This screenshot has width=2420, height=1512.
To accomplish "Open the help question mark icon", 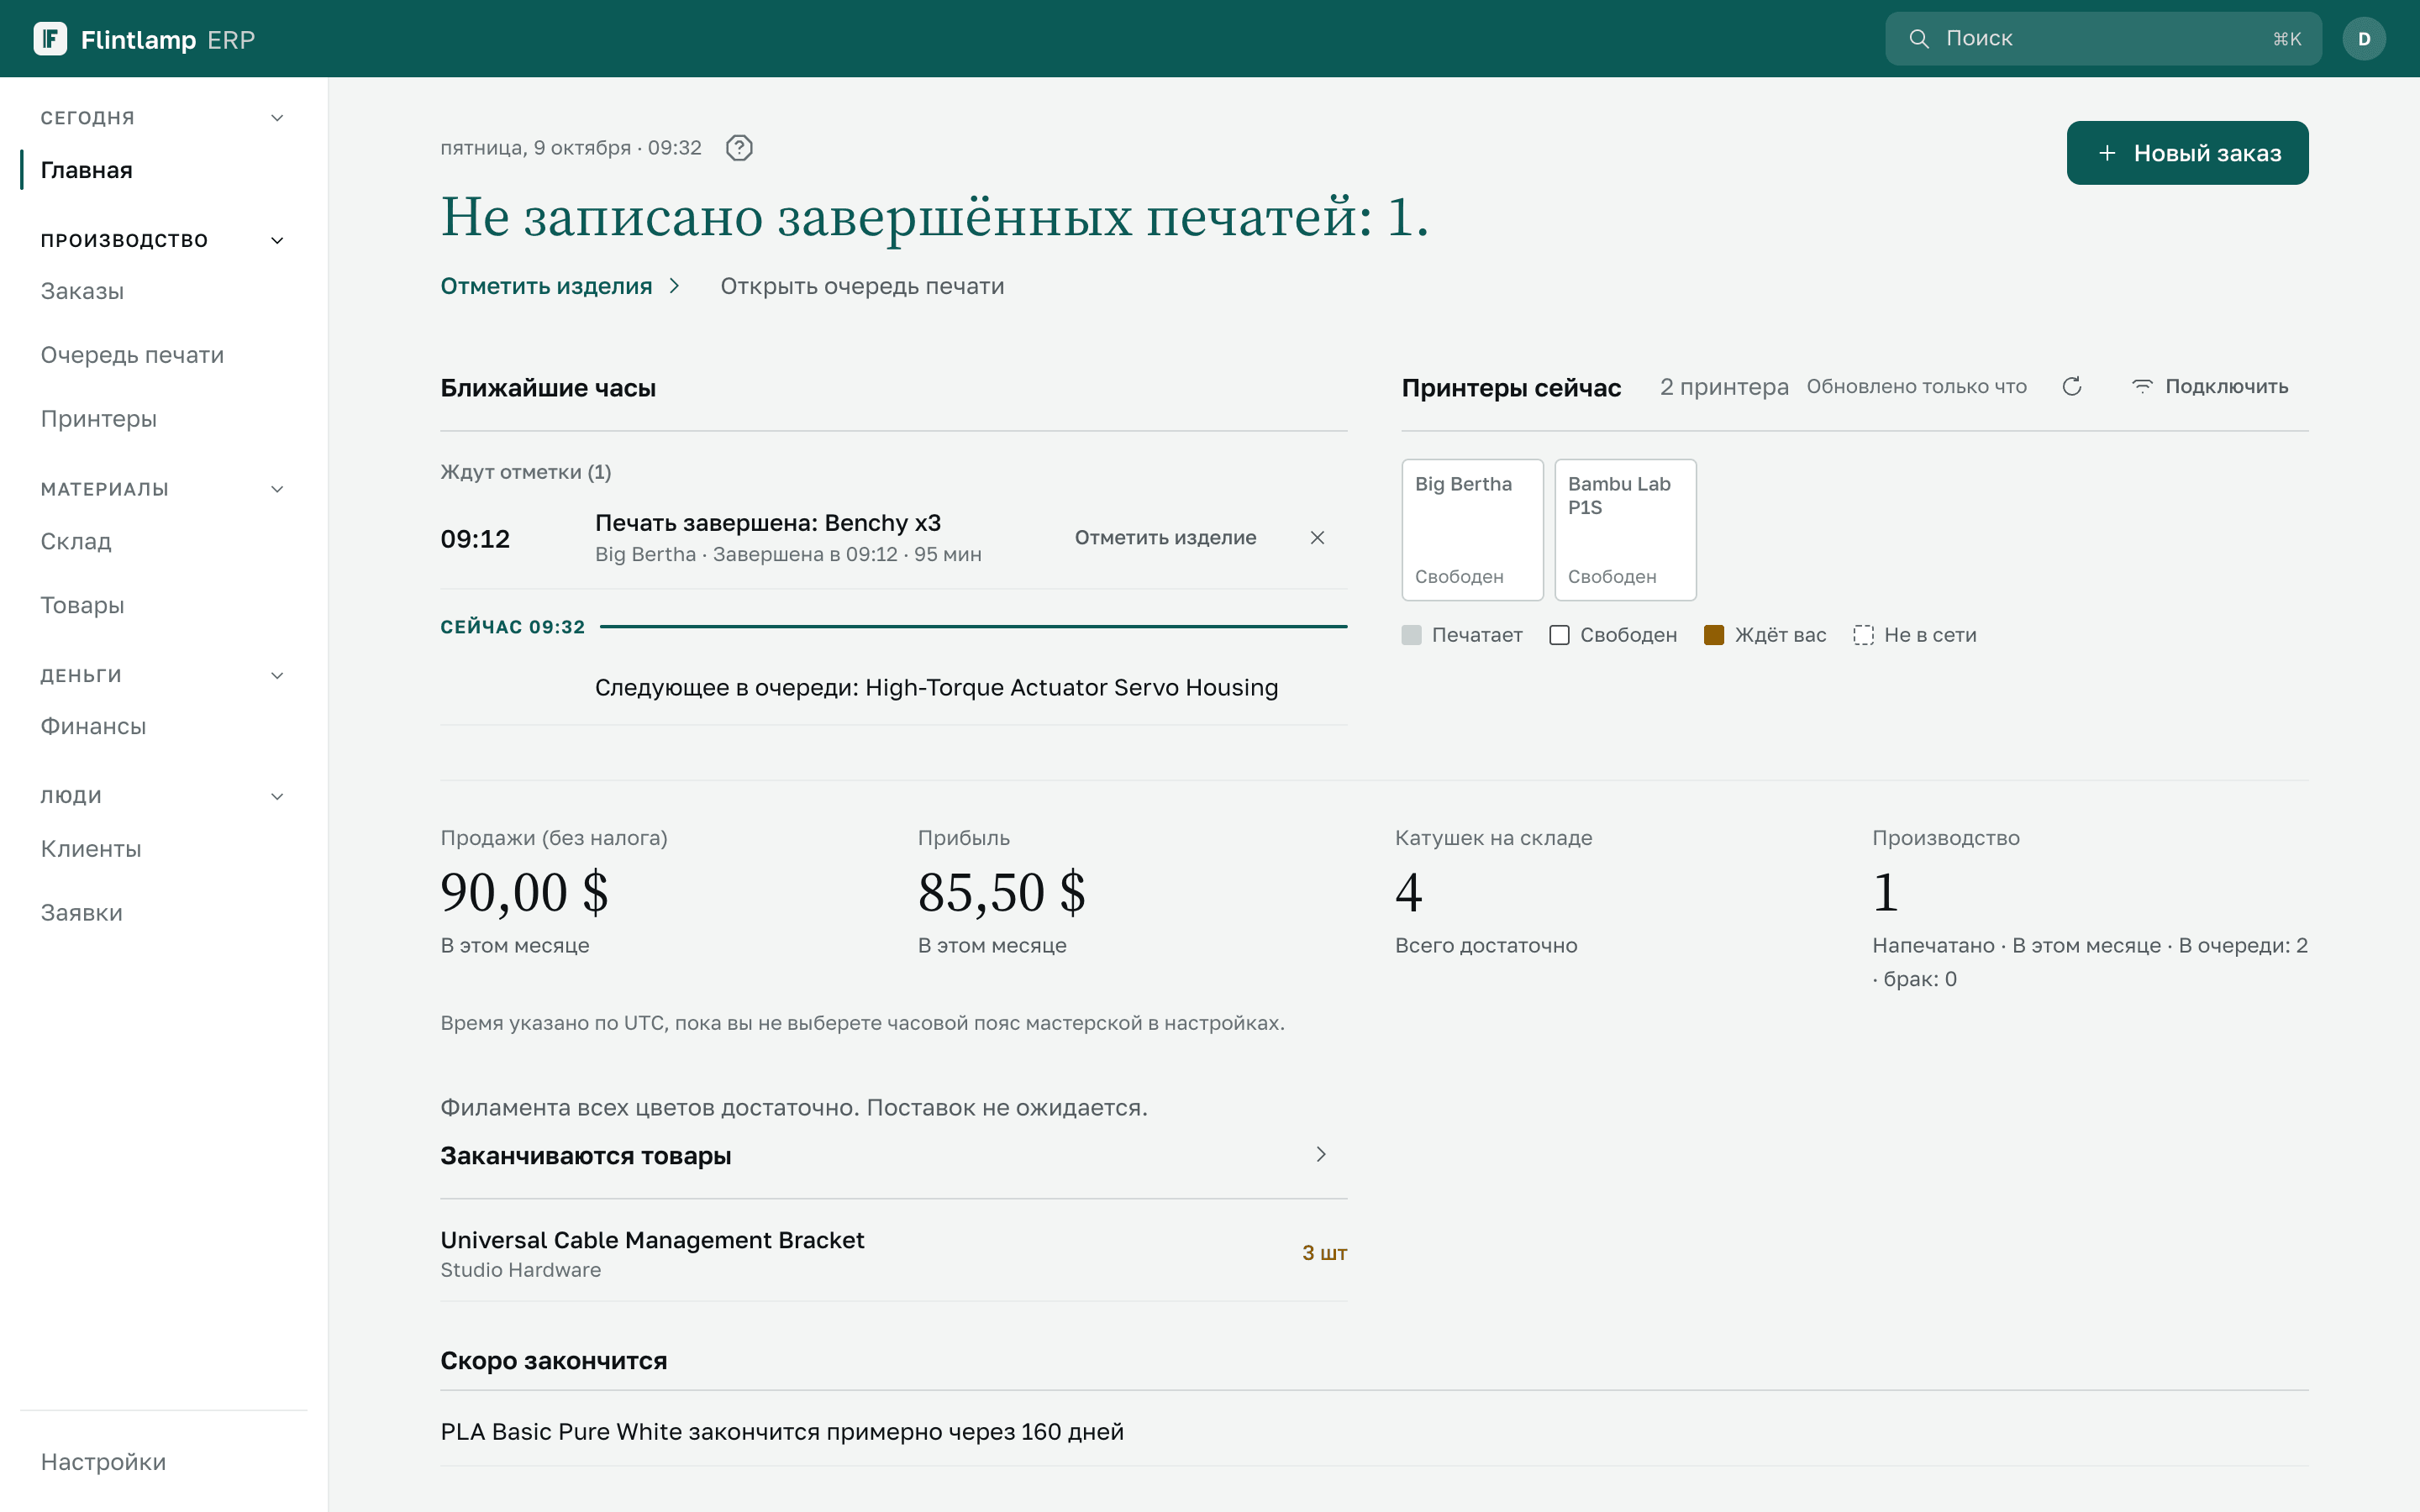I will tap(739, 148).
